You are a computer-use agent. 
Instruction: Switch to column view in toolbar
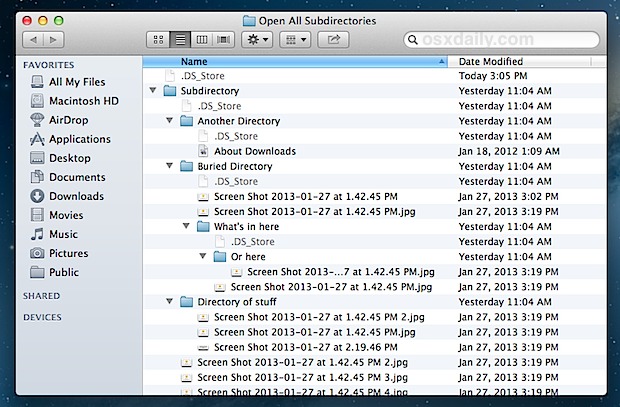[202, 39]
